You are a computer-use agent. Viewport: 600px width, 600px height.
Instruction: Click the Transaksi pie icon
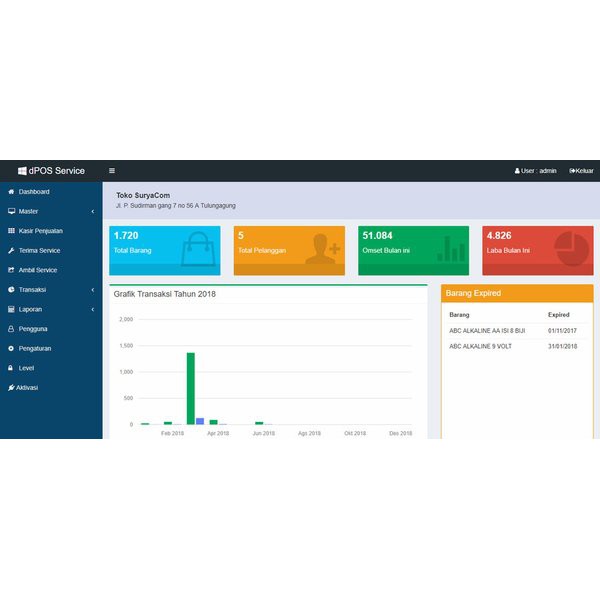click(x=11, y=290)
